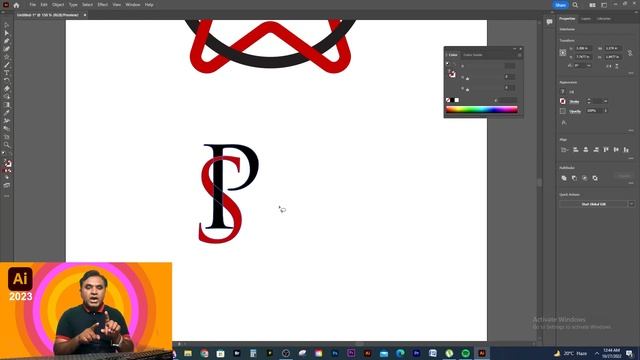Open the Arrange Documents icon
Image resolution: width=640 pixels, height=360 pixels.
[592, 5]
